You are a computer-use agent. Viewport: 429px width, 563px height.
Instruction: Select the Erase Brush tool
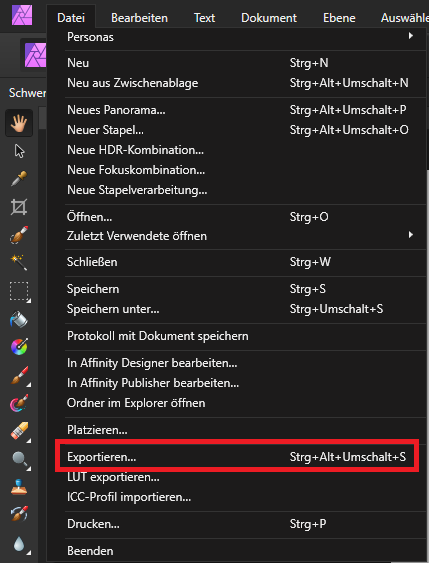tap(20, 431)
